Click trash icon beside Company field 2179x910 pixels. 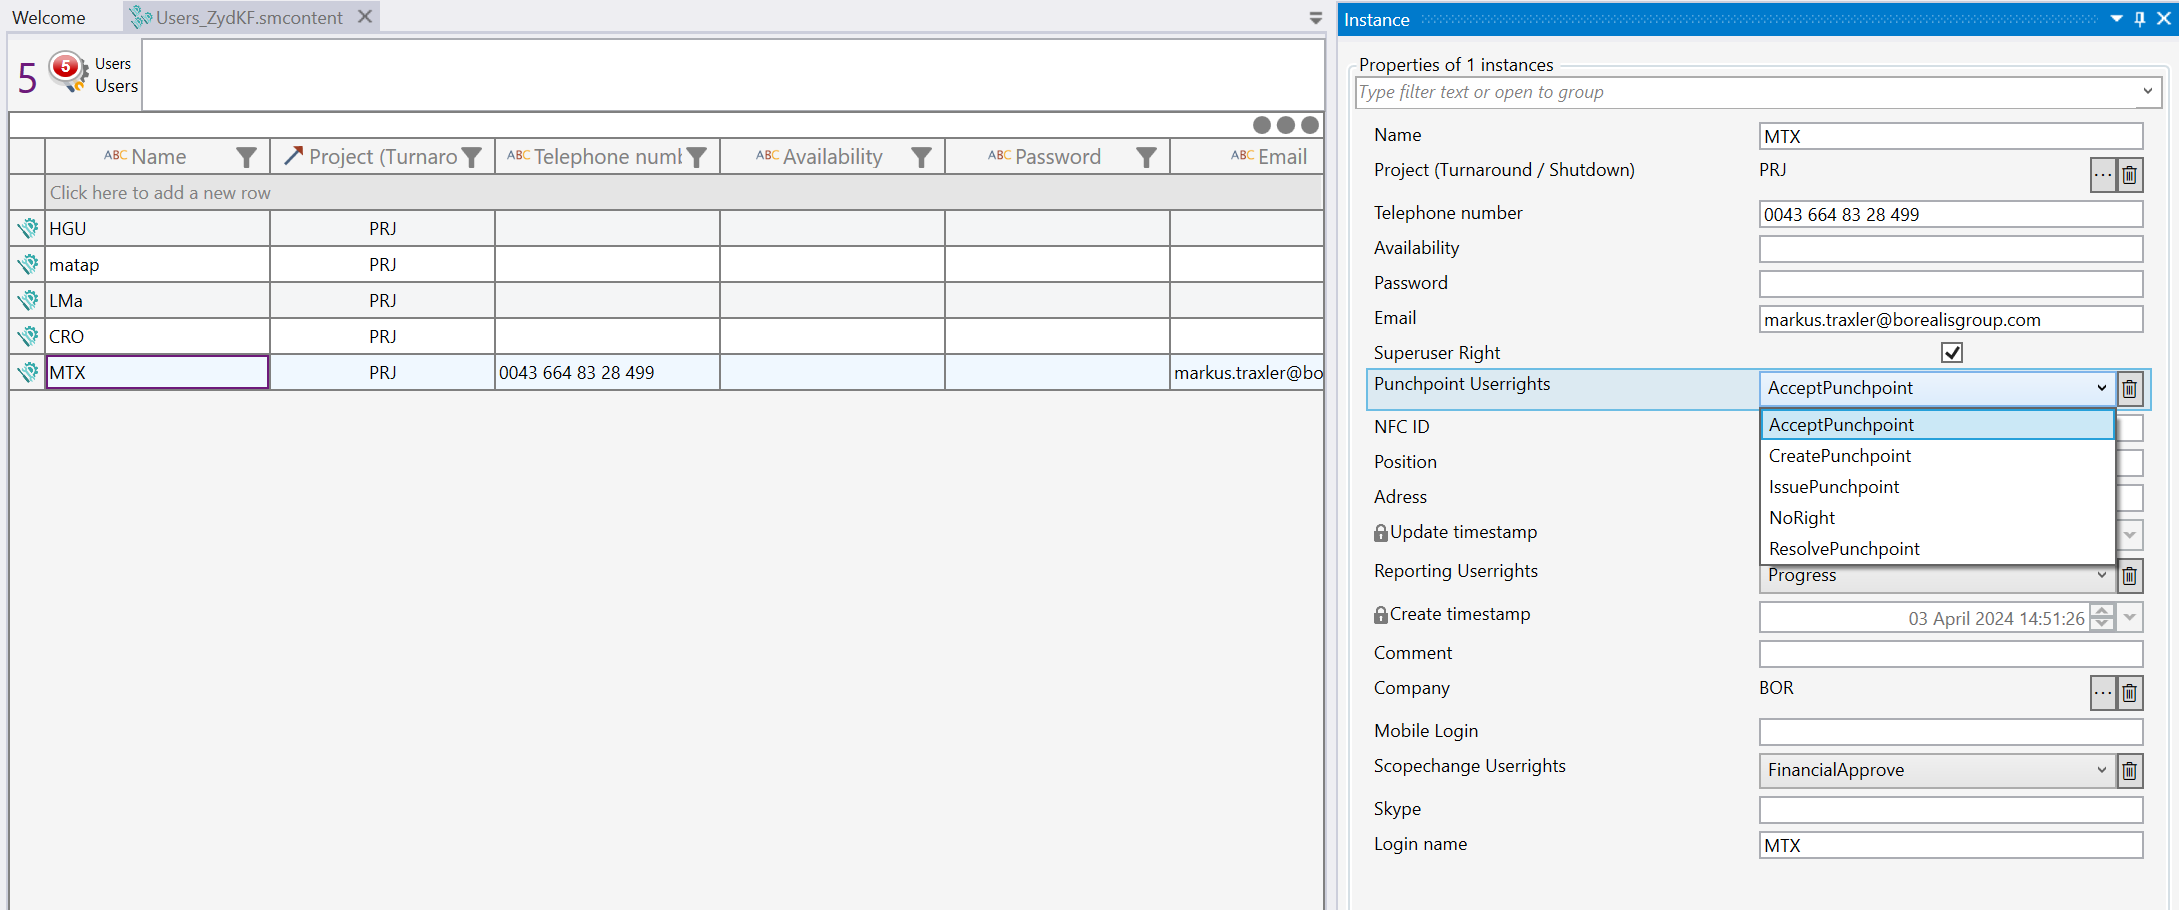pyautogui.click(x=2130, y=692)
